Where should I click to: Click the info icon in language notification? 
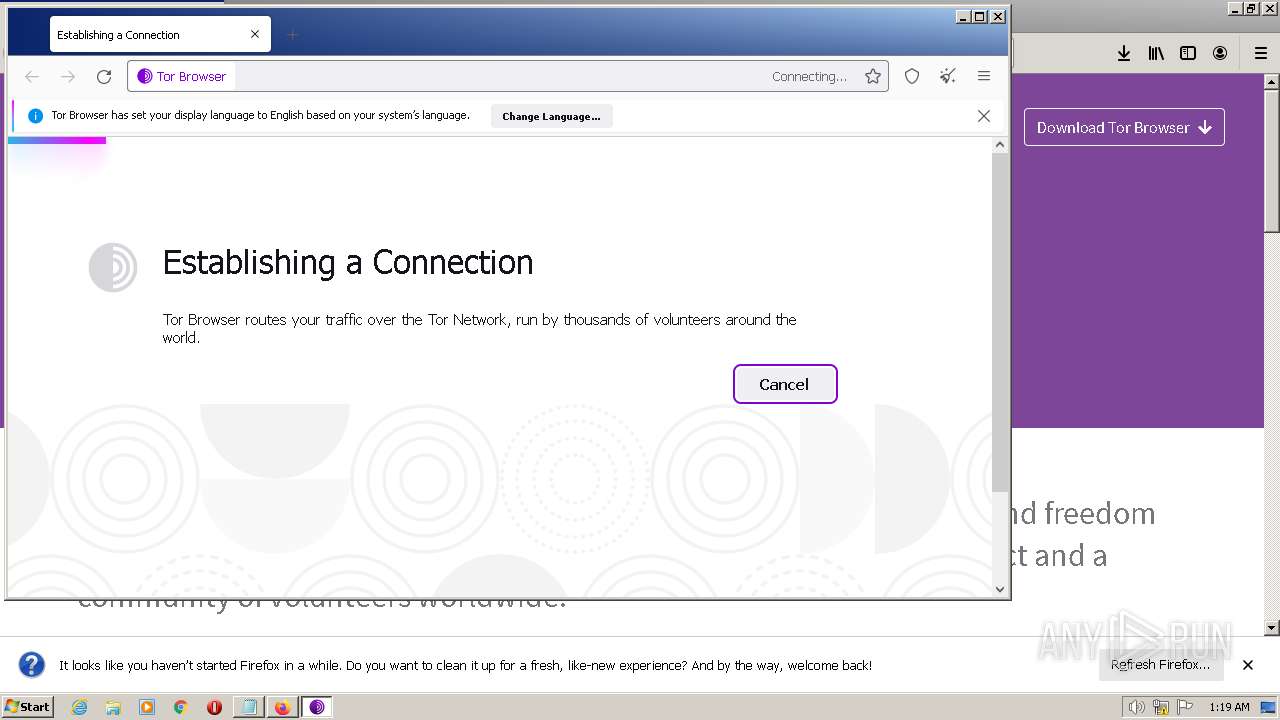pyautogui.click(x=35, y=116)
